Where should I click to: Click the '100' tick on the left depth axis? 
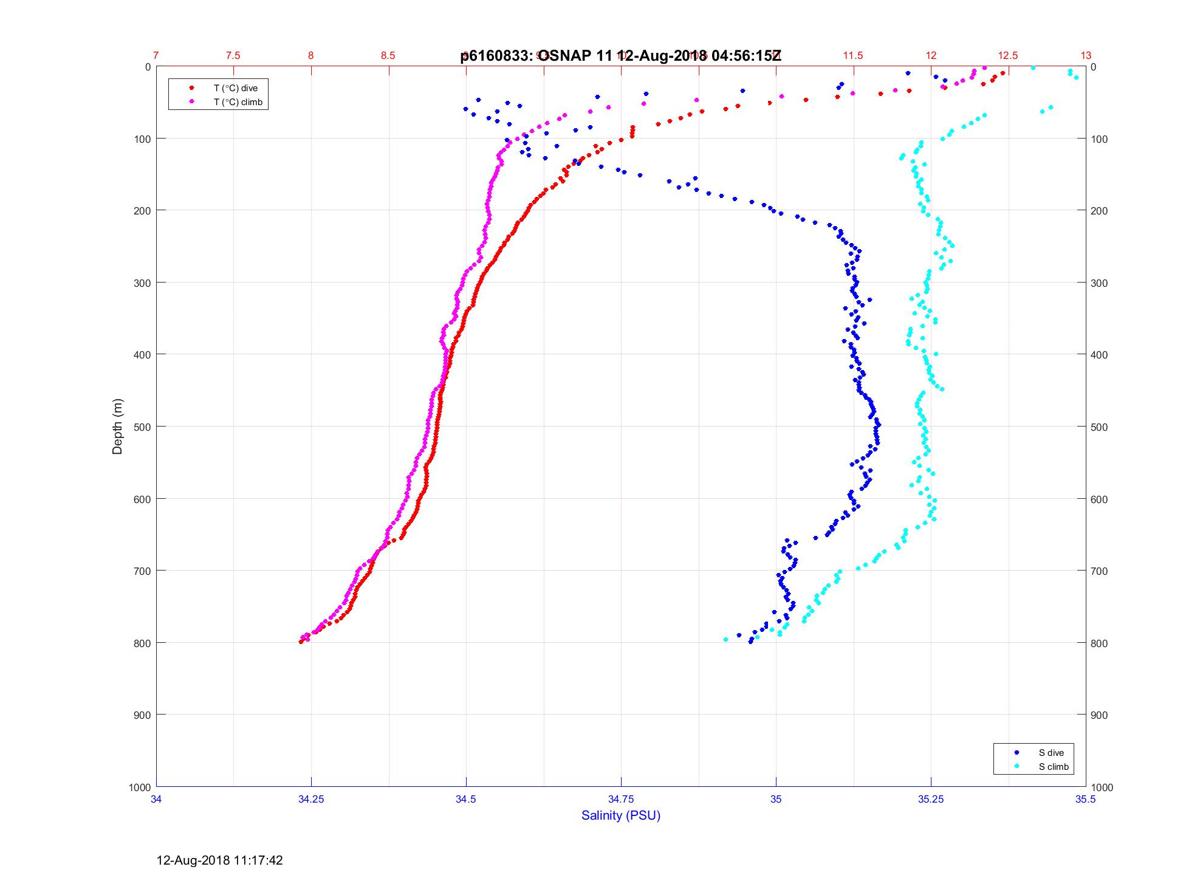(142, 138)
